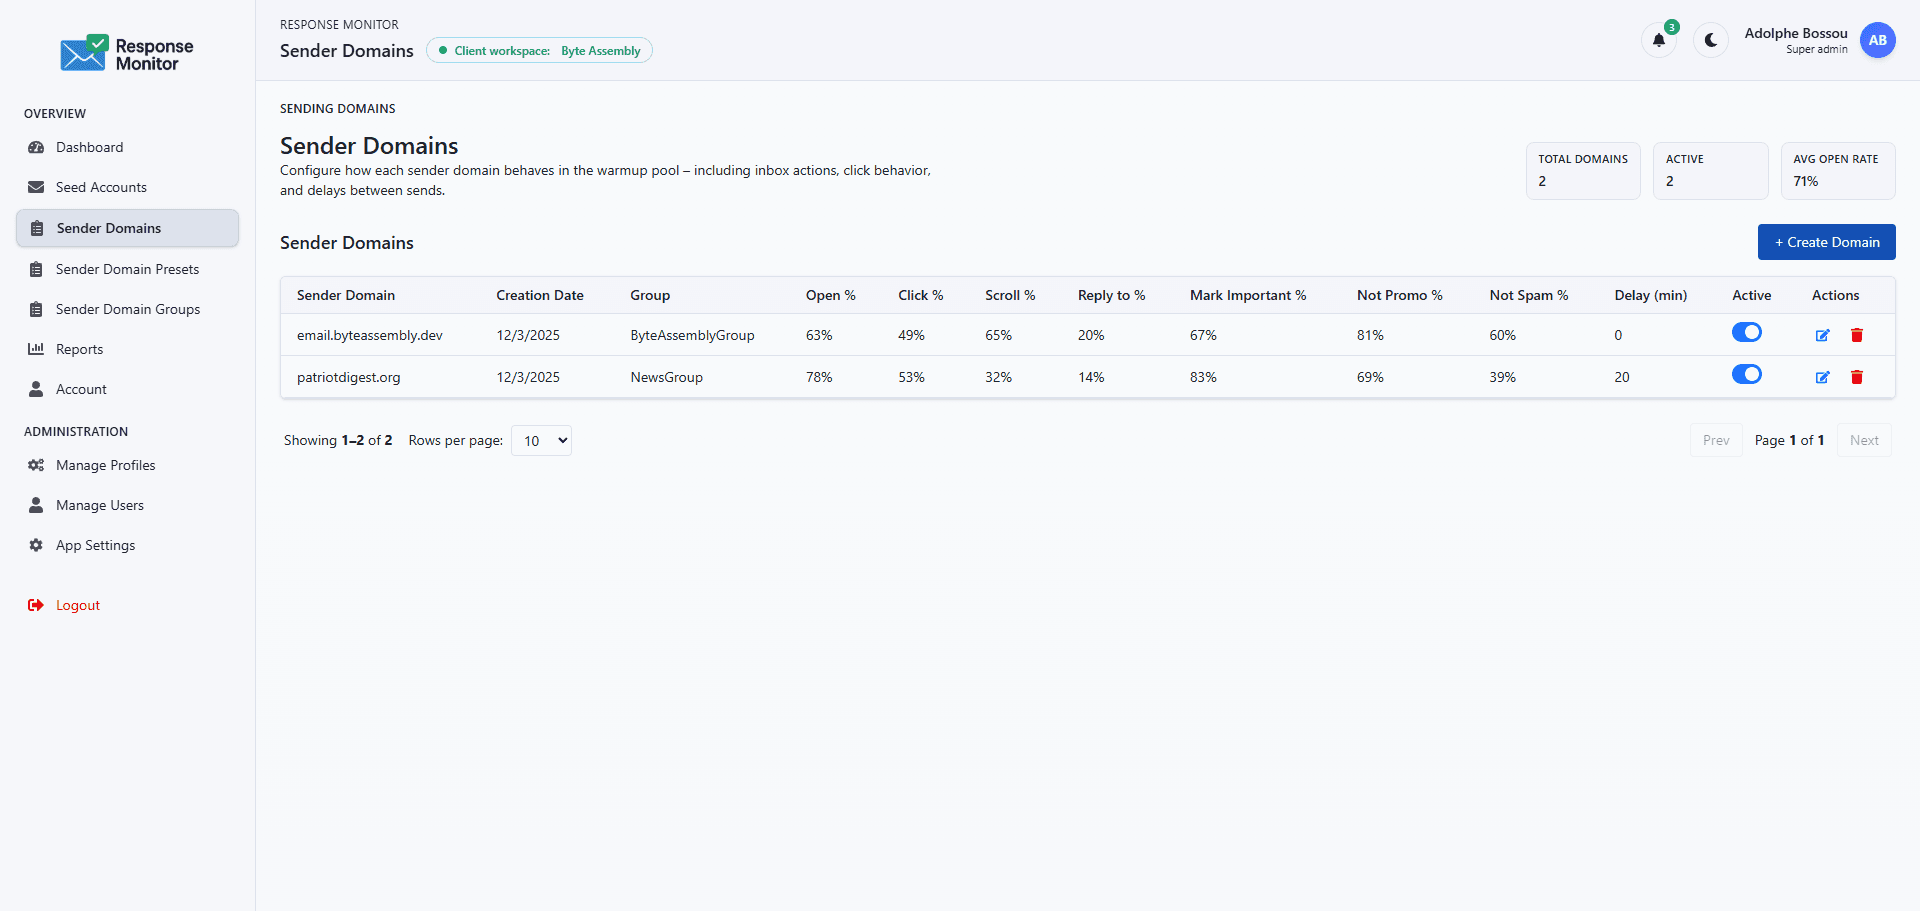This screenshot has width=1920, height=911.
Task: Click the notification bell icon
Action: 1658,40
